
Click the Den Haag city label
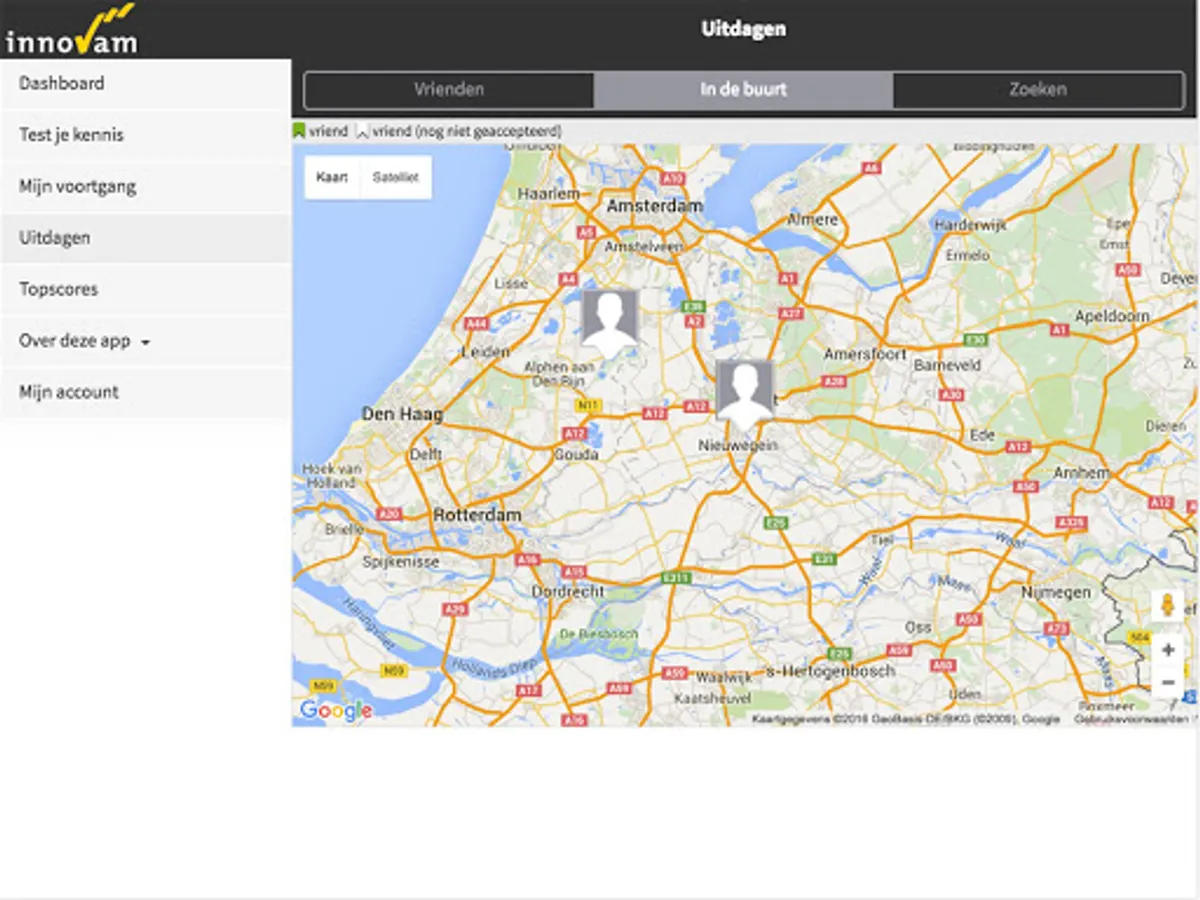click(x=402, y=414)
